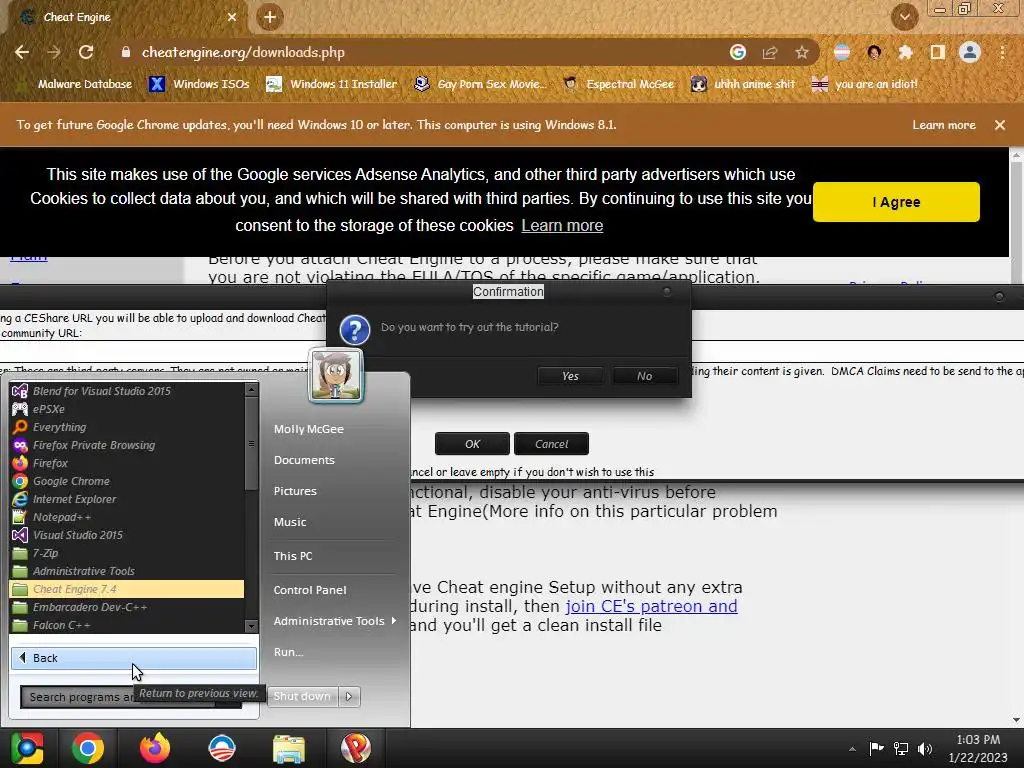The image size is (1024, 768).
Task: Show hidden system tray icons
Action: tap(852, 749)
